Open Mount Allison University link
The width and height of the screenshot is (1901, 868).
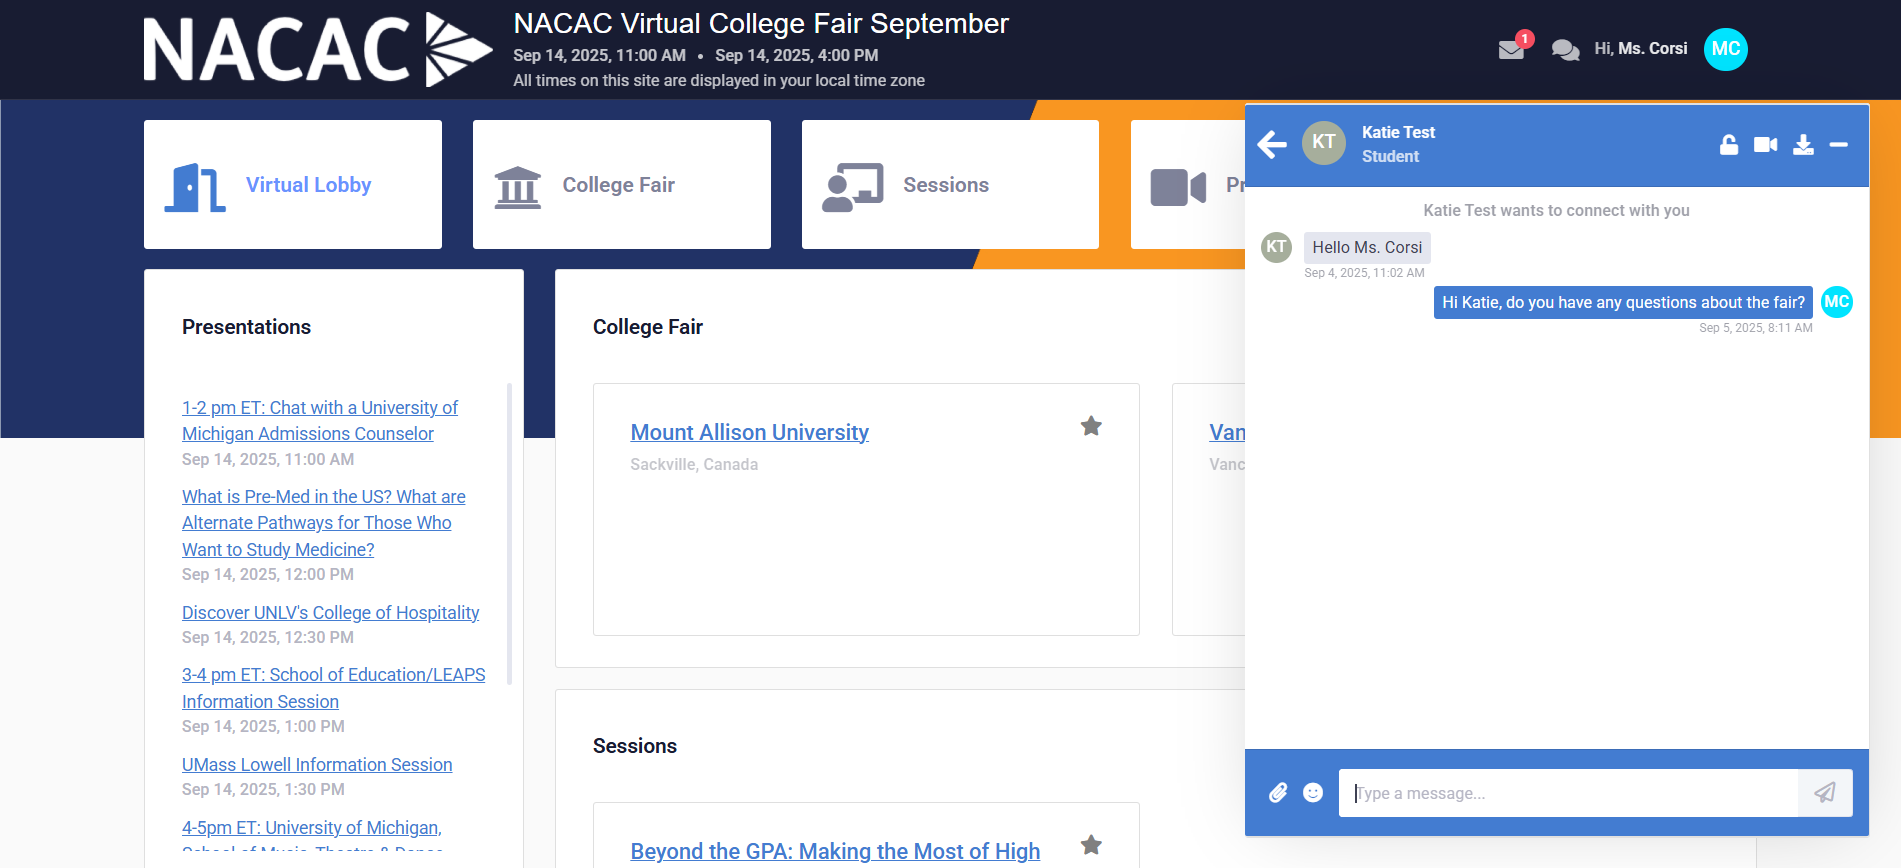coord(749,432)
